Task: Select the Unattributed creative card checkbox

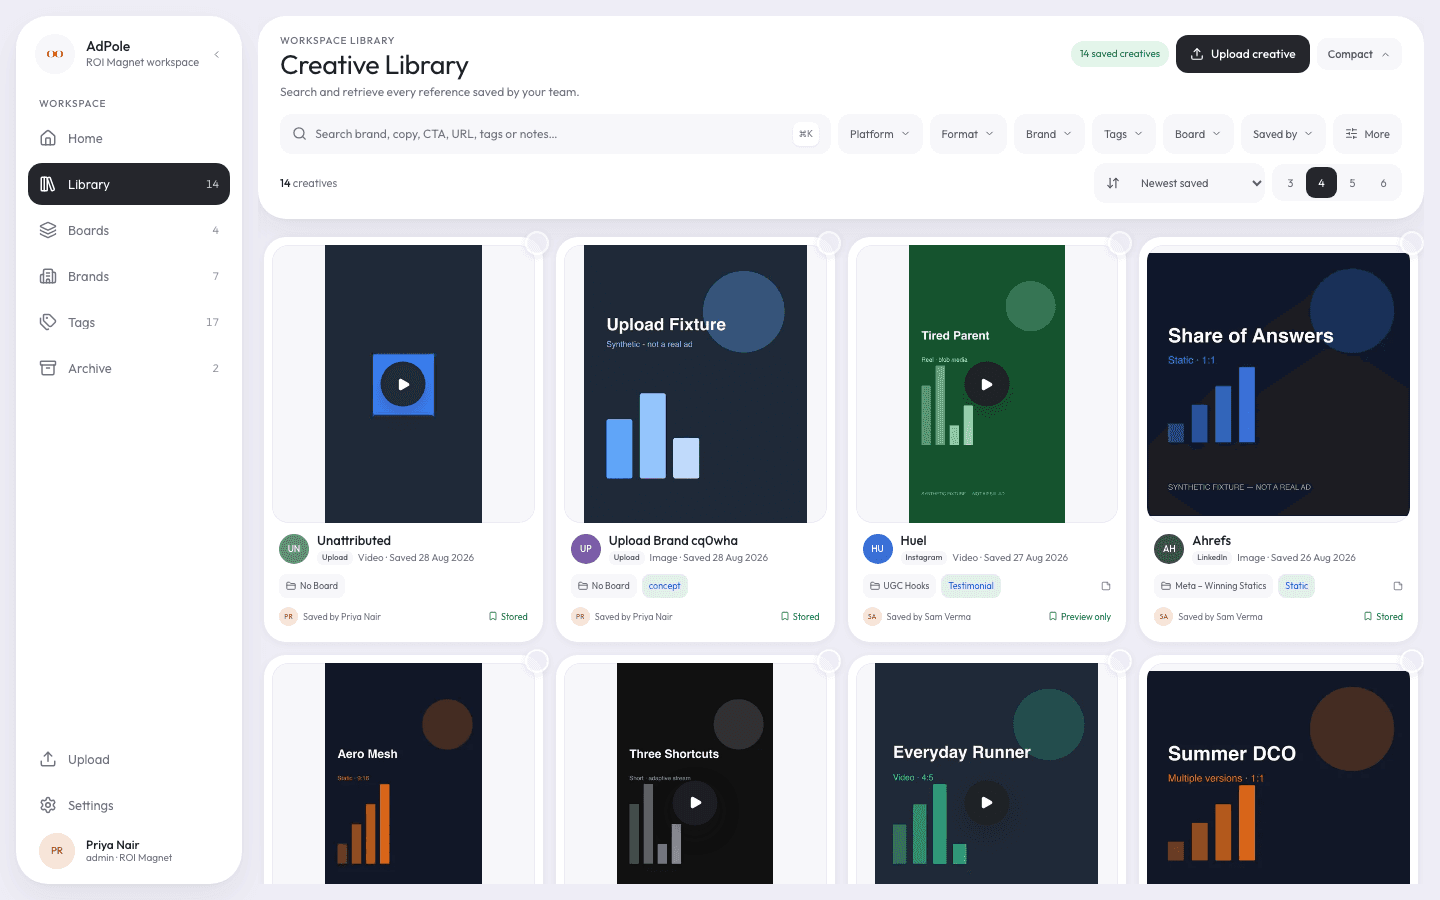Action: click(537, 242)
